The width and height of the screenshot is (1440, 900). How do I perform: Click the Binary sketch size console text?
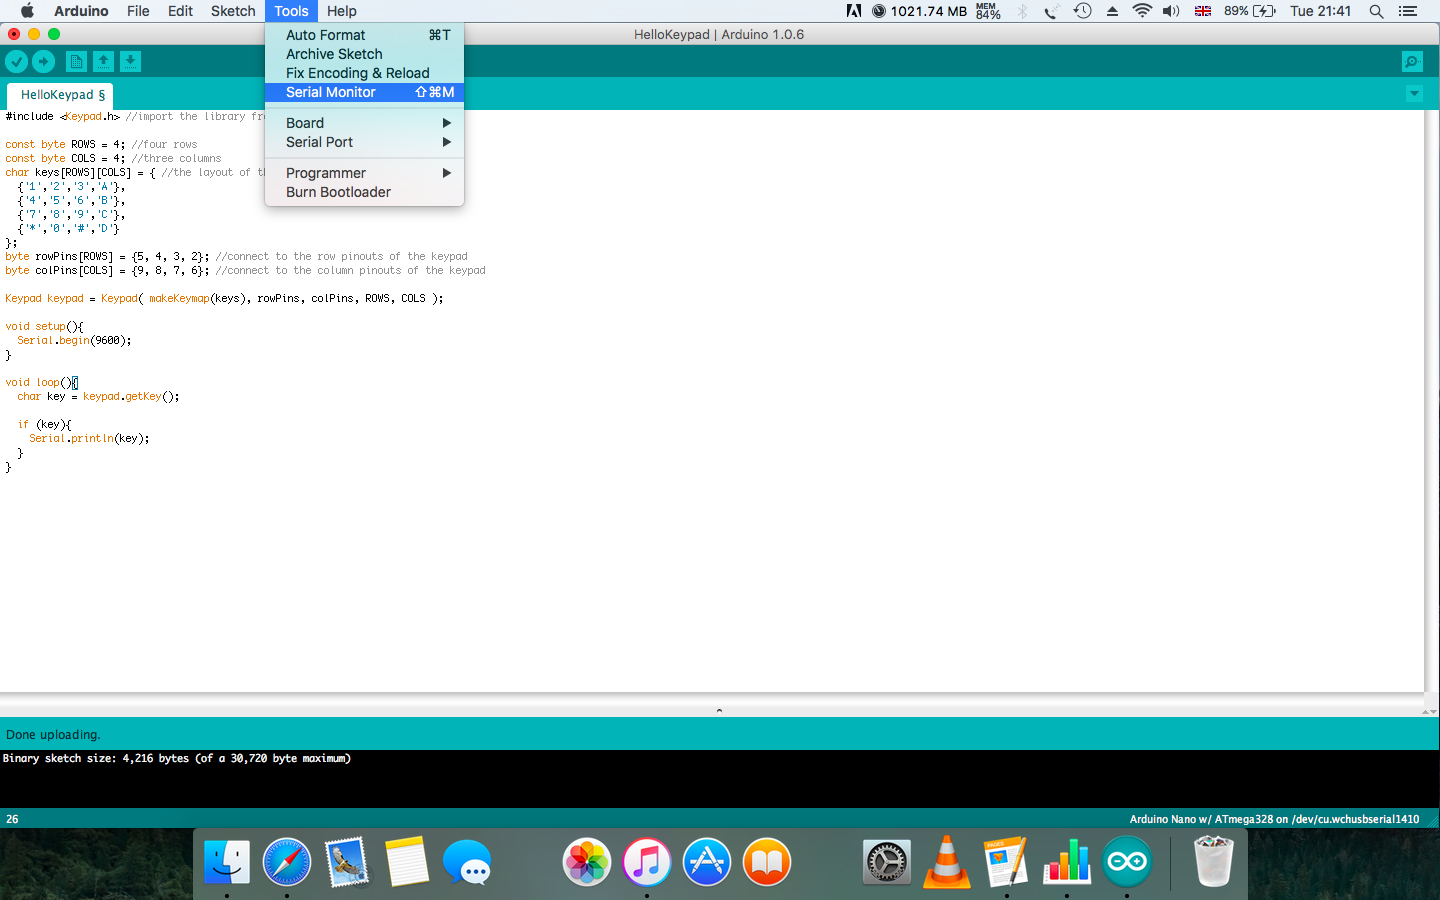coord(176,758)
